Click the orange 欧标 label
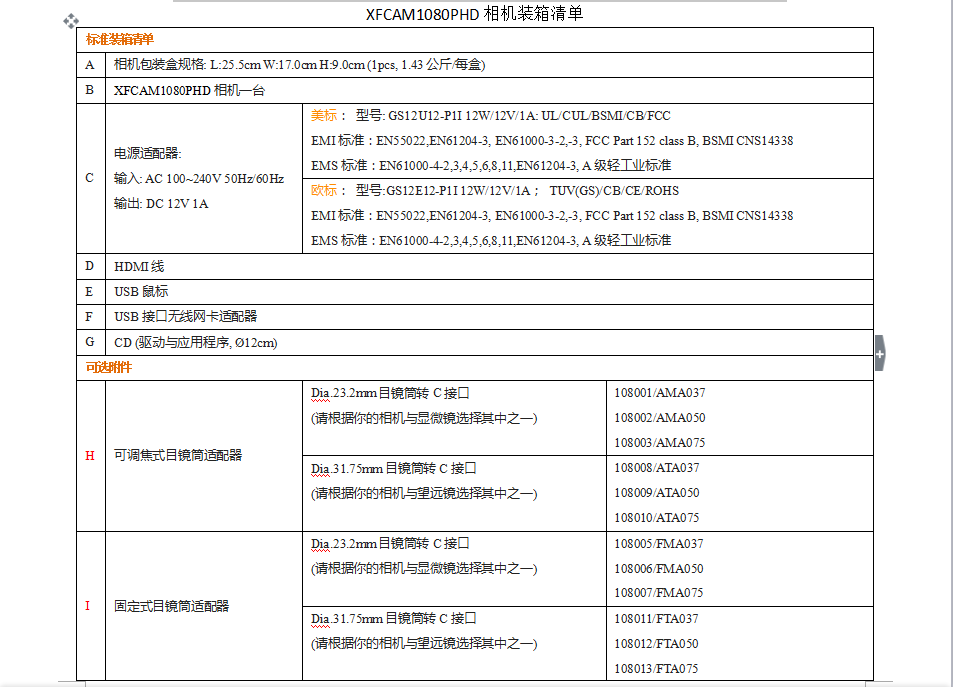The image size is (953, 687). pyautogui.click(x=324, y=190)
